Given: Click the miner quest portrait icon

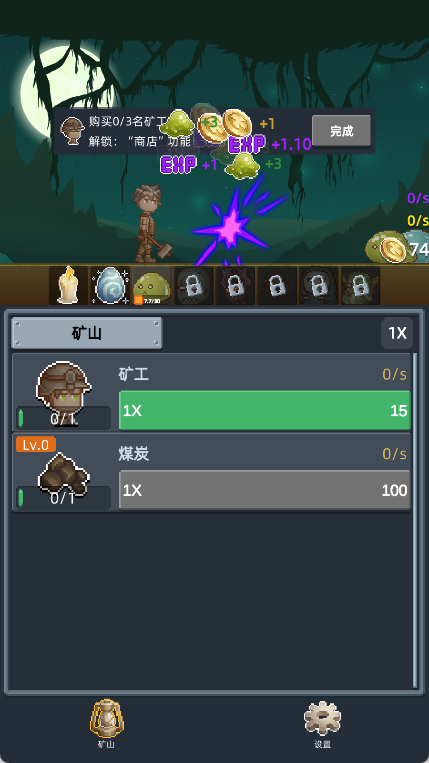Looking at the screenshot, I should (x=72, y=130).
